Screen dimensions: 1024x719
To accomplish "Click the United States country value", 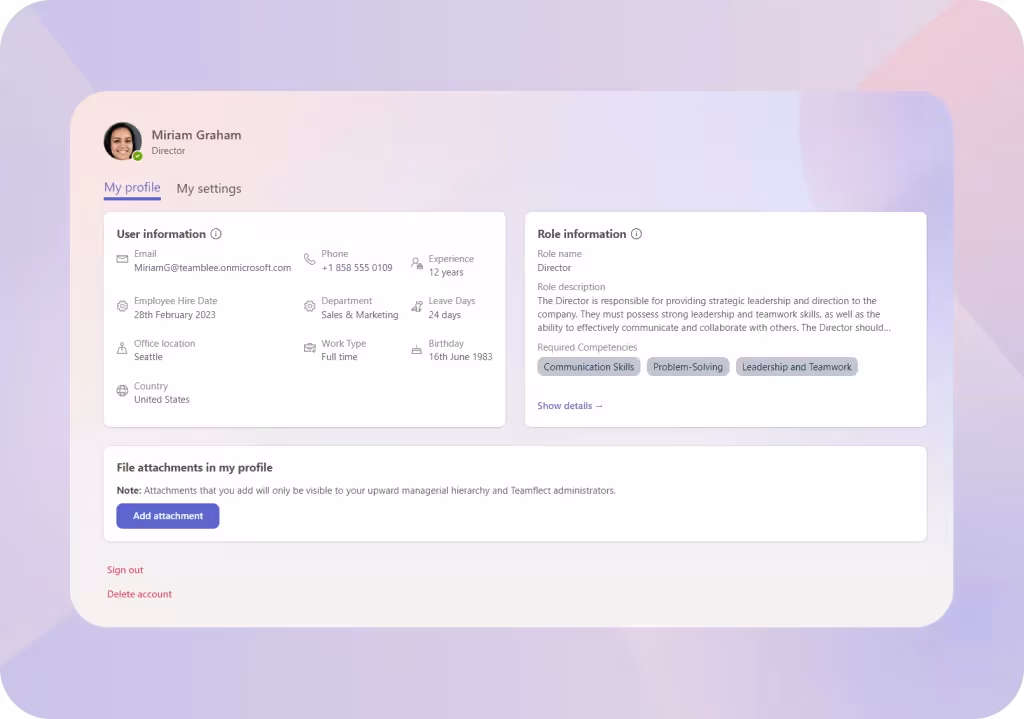I will pyautogui.click(x=162, y=400).
